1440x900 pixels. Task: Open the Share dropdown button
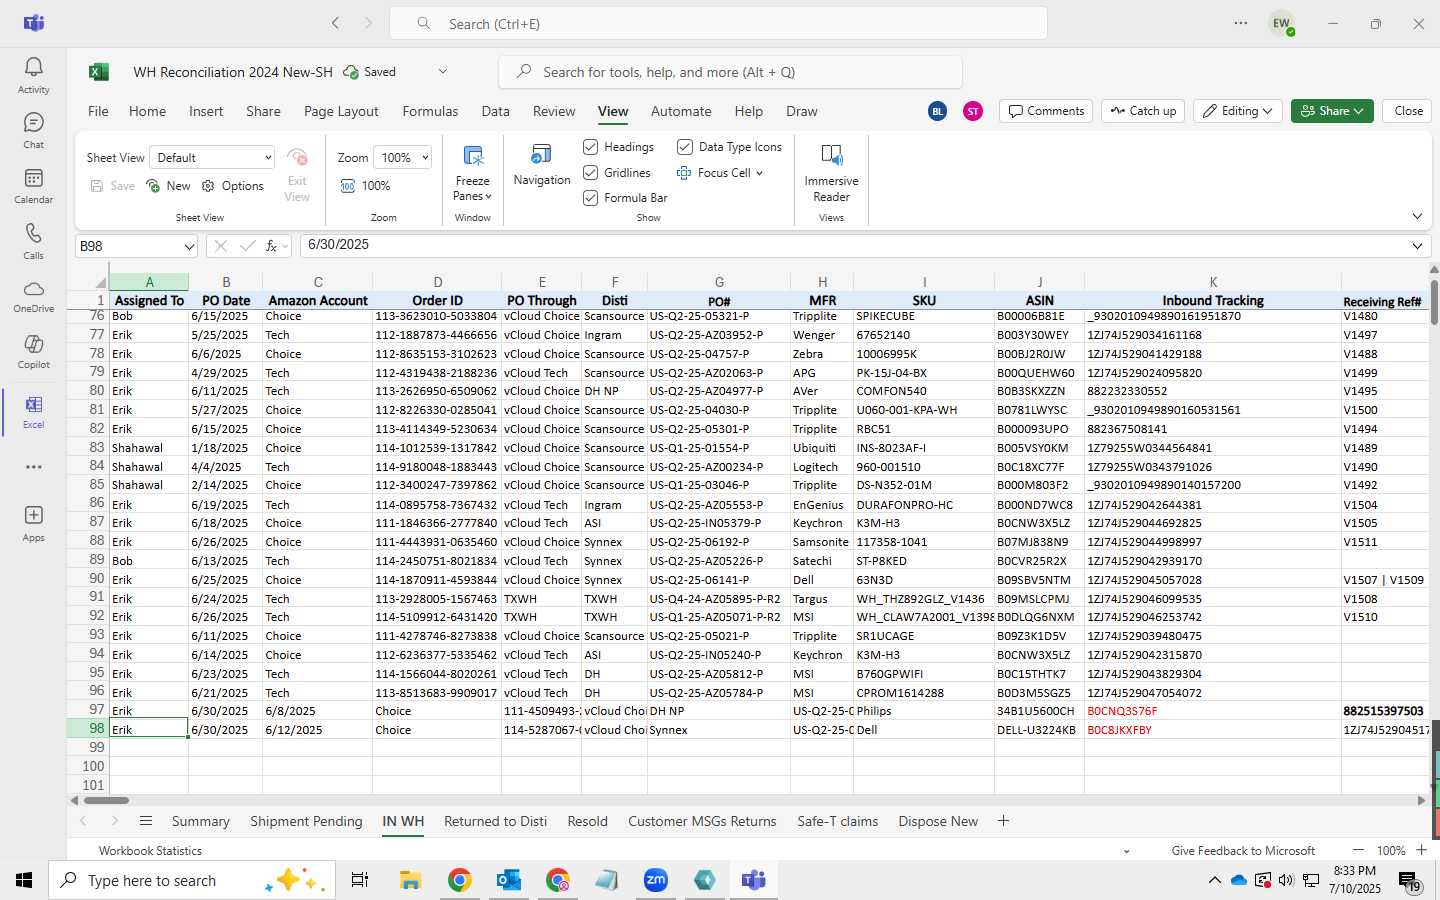point(1332,111)
